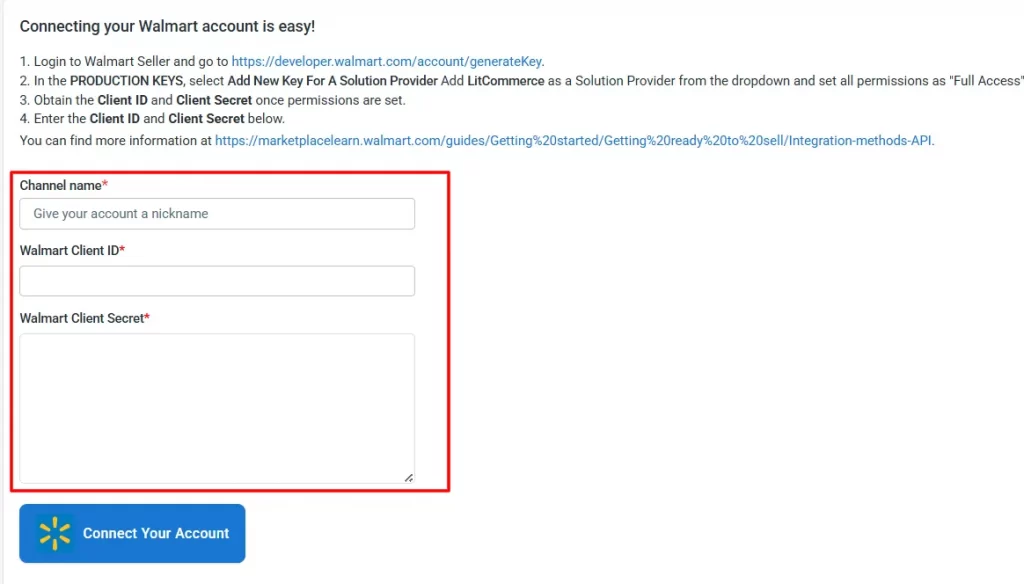Click the heading Connecting your Walmart account

pyautogui.click(x=167, y=26)
